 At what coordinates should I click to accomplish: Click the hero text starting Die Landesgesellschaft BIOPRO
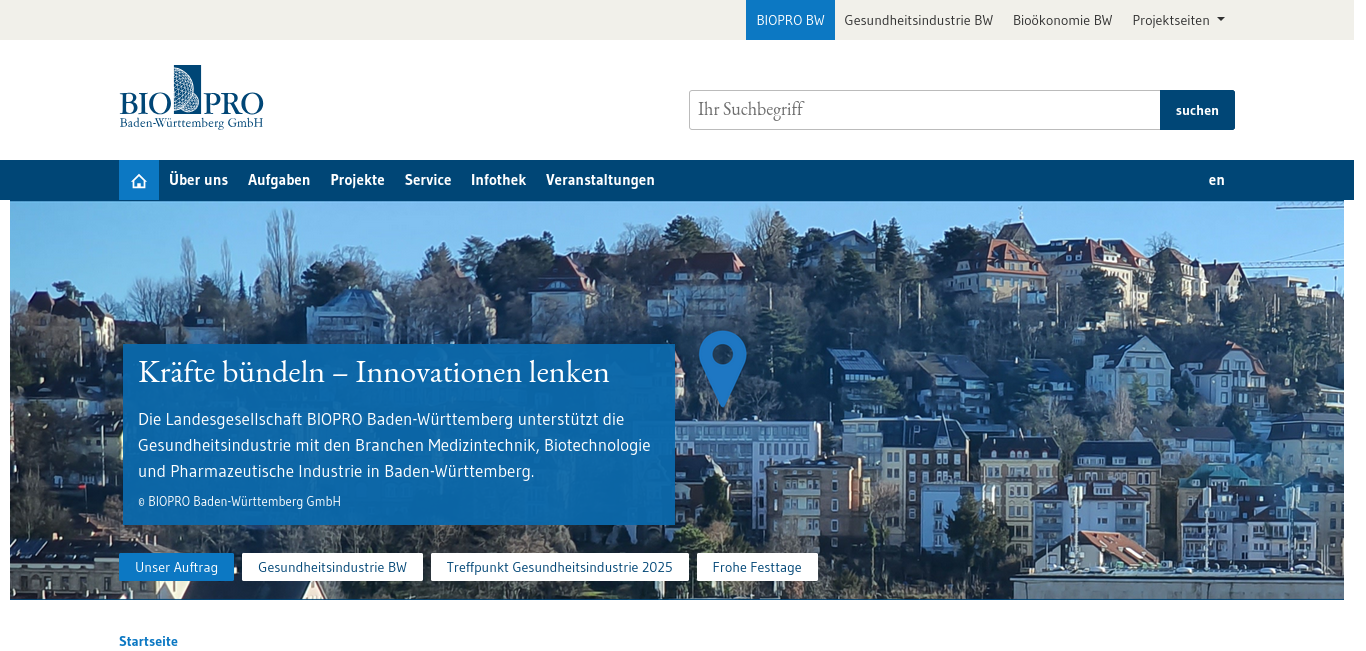click(394, 444)
